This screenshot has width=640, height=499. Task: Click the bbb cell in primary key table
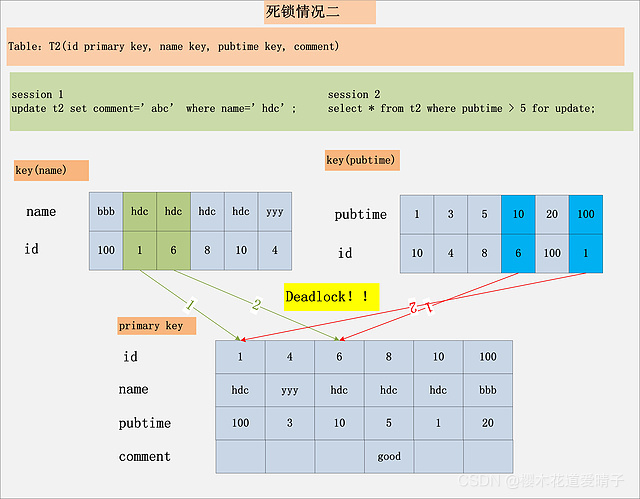coord(487,390)
